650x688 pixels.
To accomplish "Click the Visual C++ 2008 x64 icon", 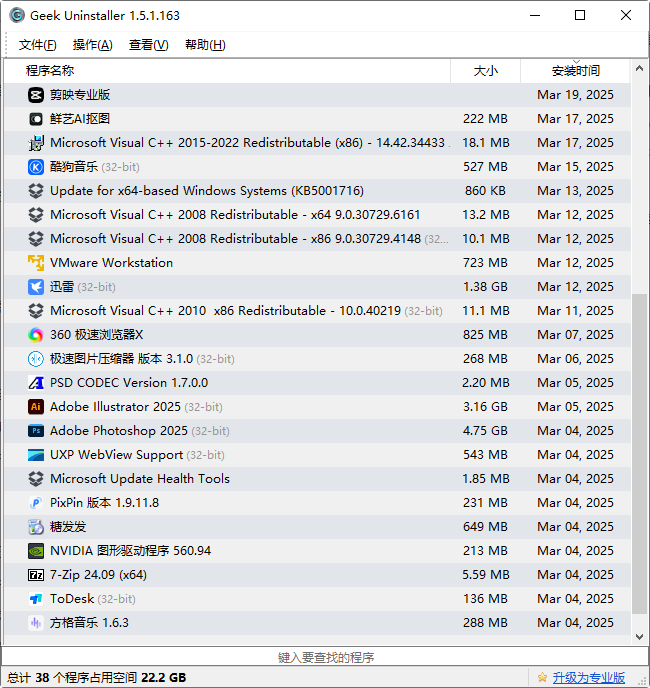I will pos(36,215).
